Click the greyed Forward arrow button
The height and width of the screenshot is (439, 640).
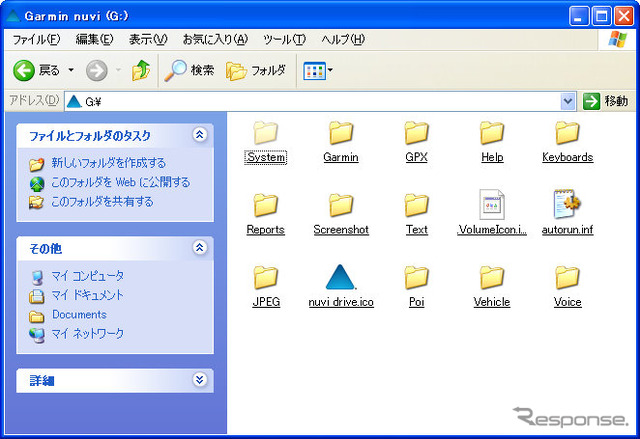click(x=97, y=71)
